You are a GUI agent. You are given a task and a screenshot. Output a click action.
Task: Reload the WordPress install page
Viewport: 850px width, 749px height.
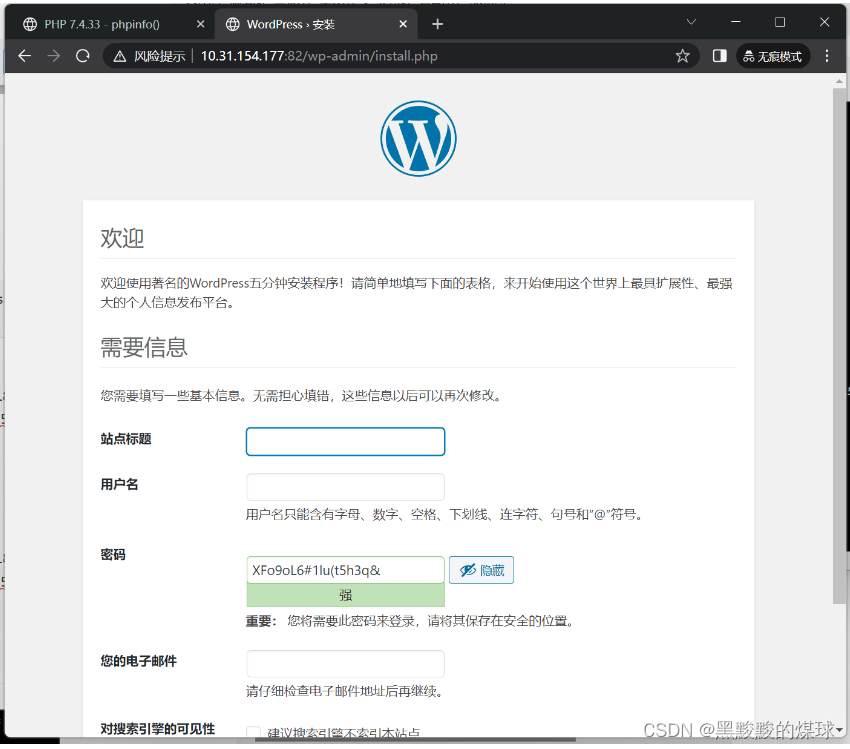click(x=83, y=56)
